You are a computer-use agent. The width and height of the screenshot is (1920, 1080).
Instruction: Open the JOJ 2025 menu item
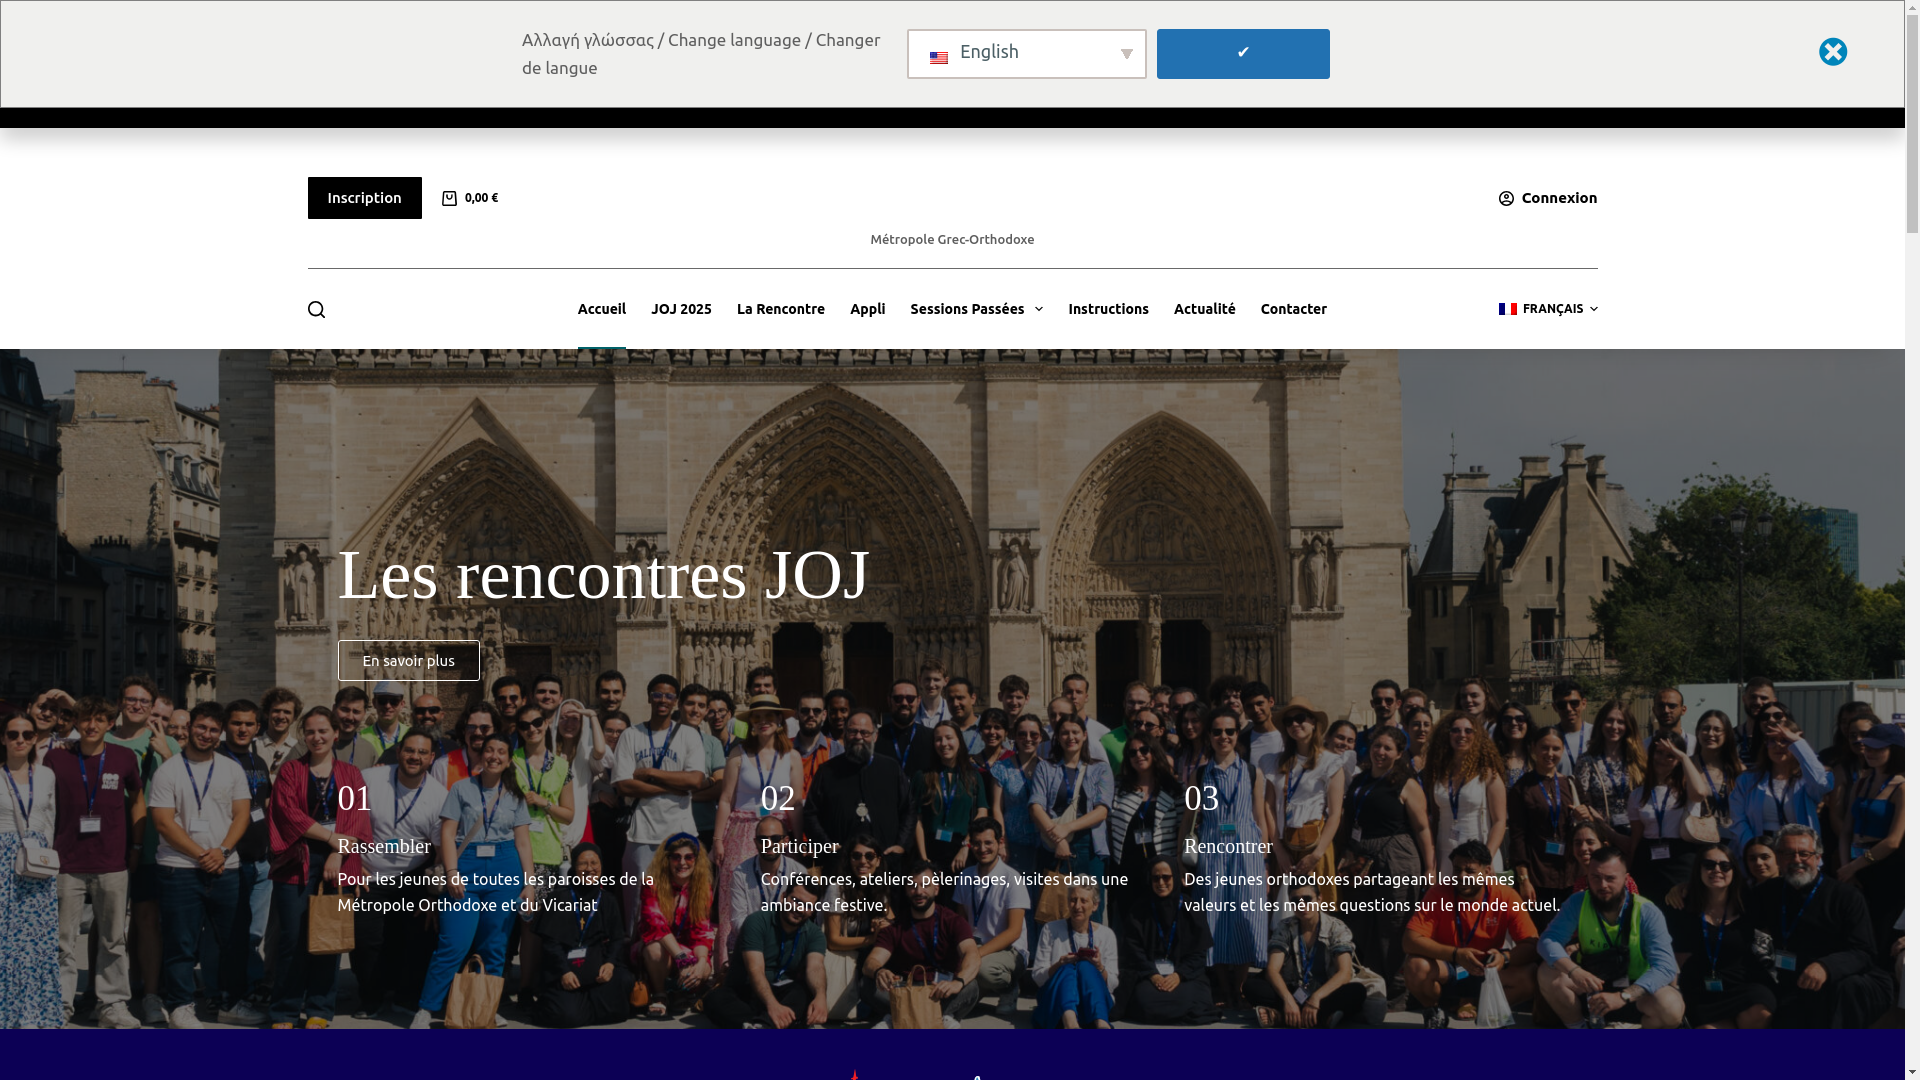(x=681, y=309)
